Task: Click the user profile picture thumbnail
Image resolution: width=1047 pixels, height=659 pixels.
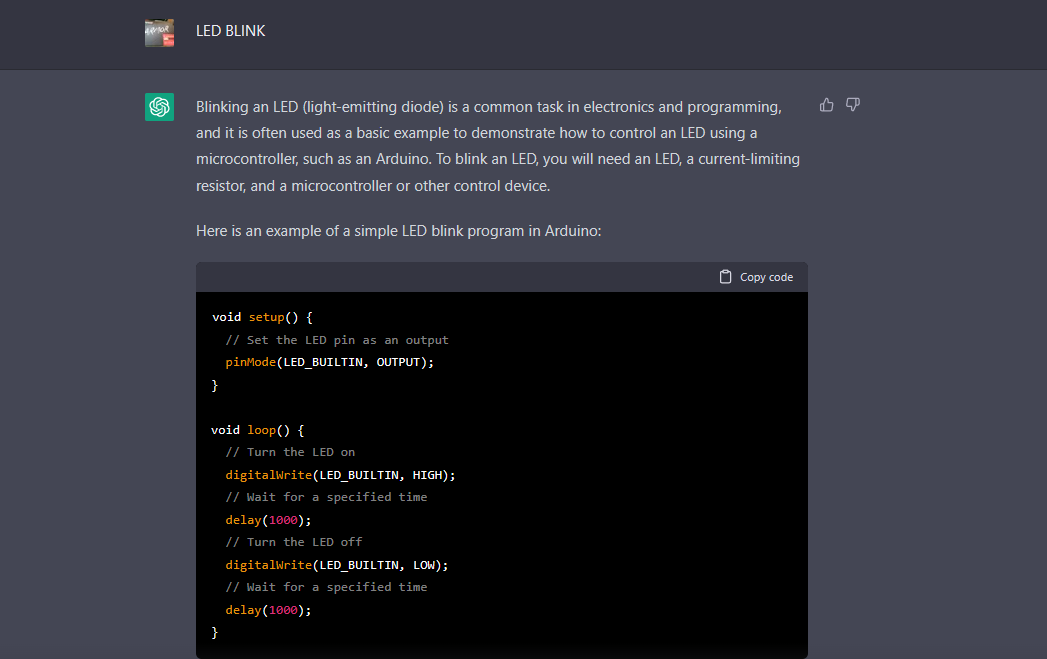Action: (x=159, y=32)
